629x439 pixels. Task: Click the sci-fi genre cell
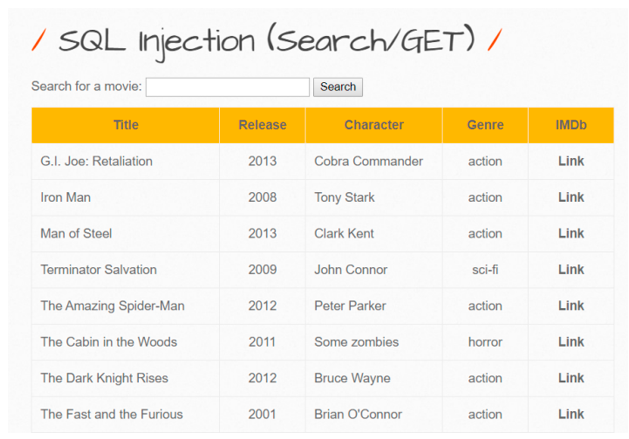(485, 269)
